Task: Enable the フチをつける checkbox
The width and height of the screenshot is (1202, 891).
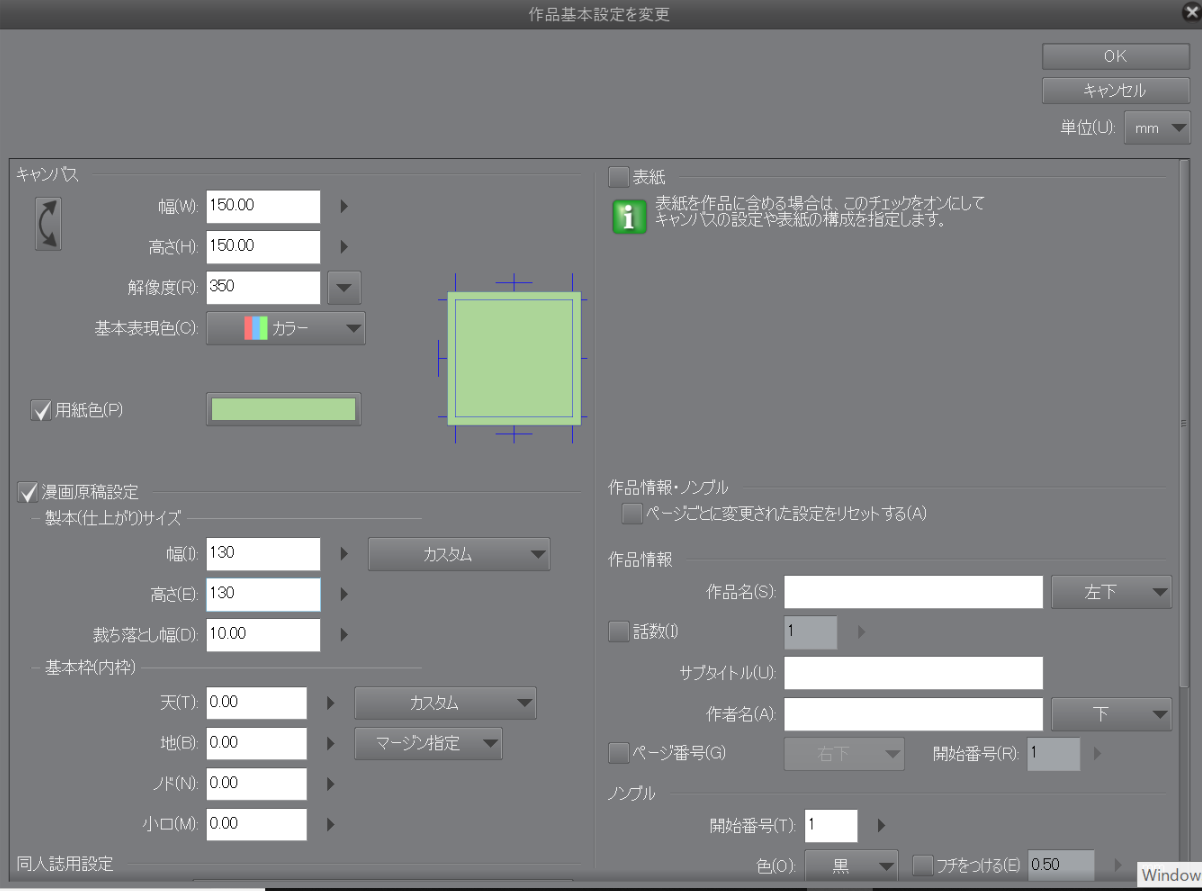Action: pyautogui.click(x=922, y=864)
